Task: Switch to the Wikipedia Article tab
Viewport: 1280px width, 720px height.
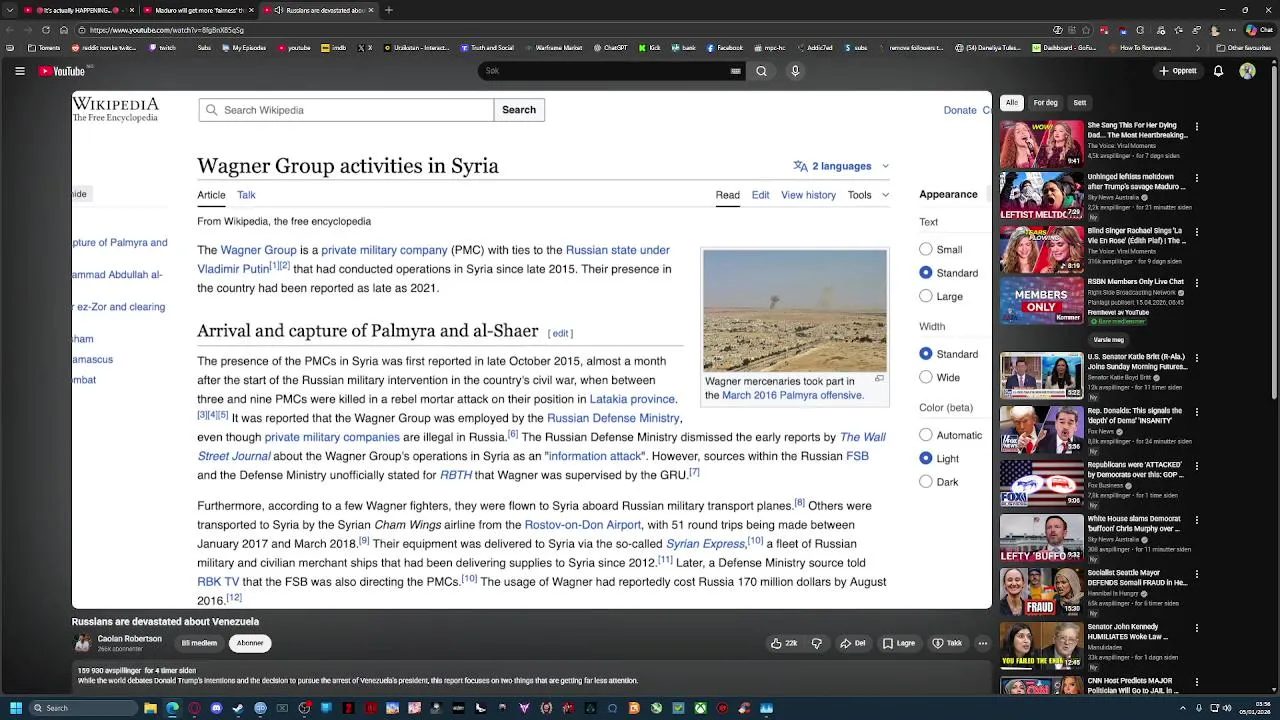Action: pyautogui.click(x=211, y=195)
